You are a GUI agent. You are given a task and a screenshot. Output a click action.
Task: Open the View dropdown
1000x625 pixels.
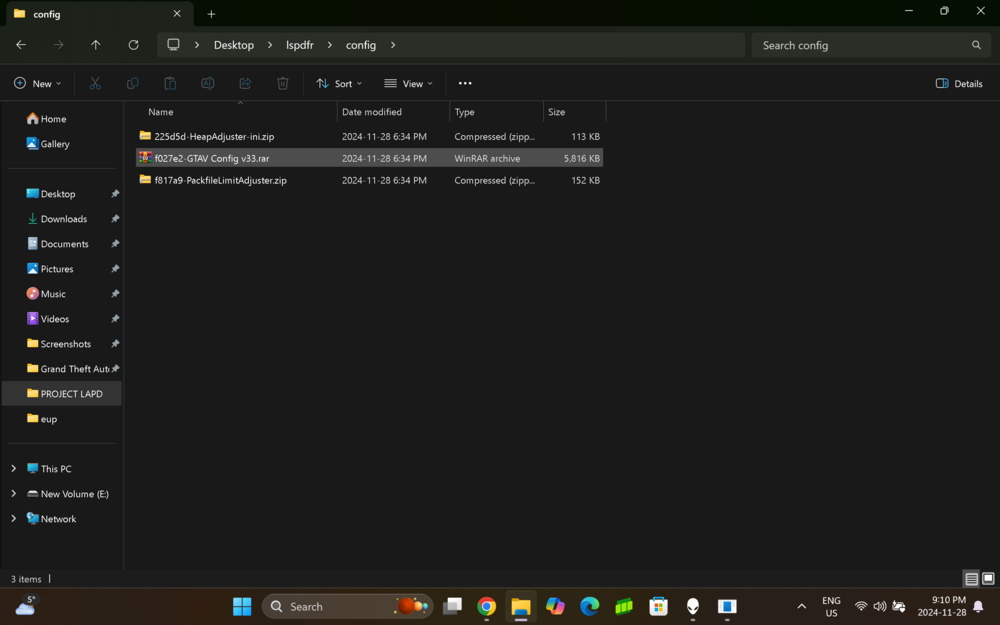(x=407, y=83)
